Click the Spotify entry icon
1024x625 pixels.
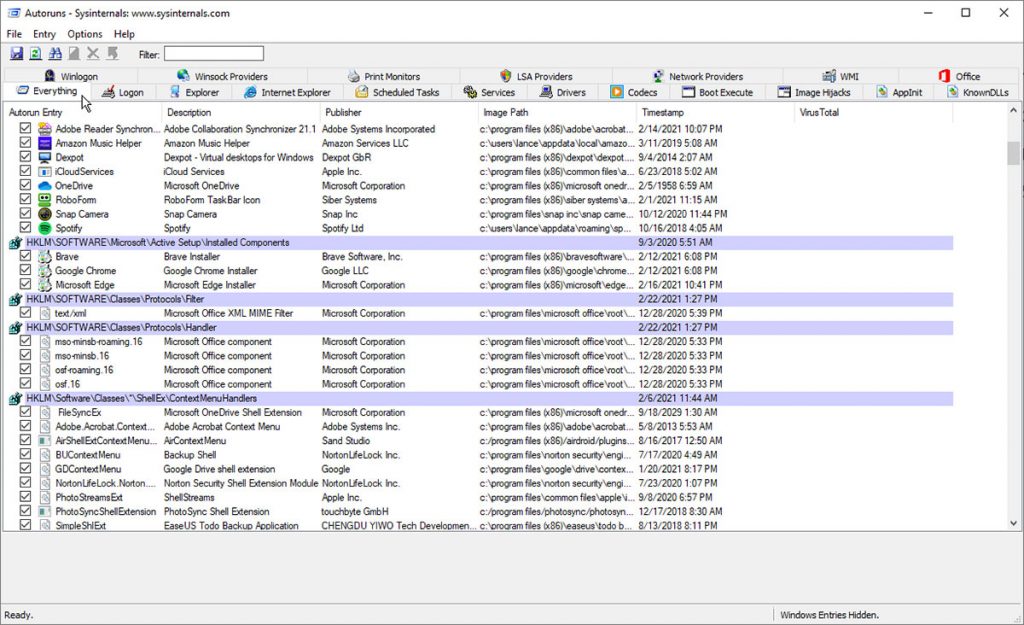tap(45, 228)
